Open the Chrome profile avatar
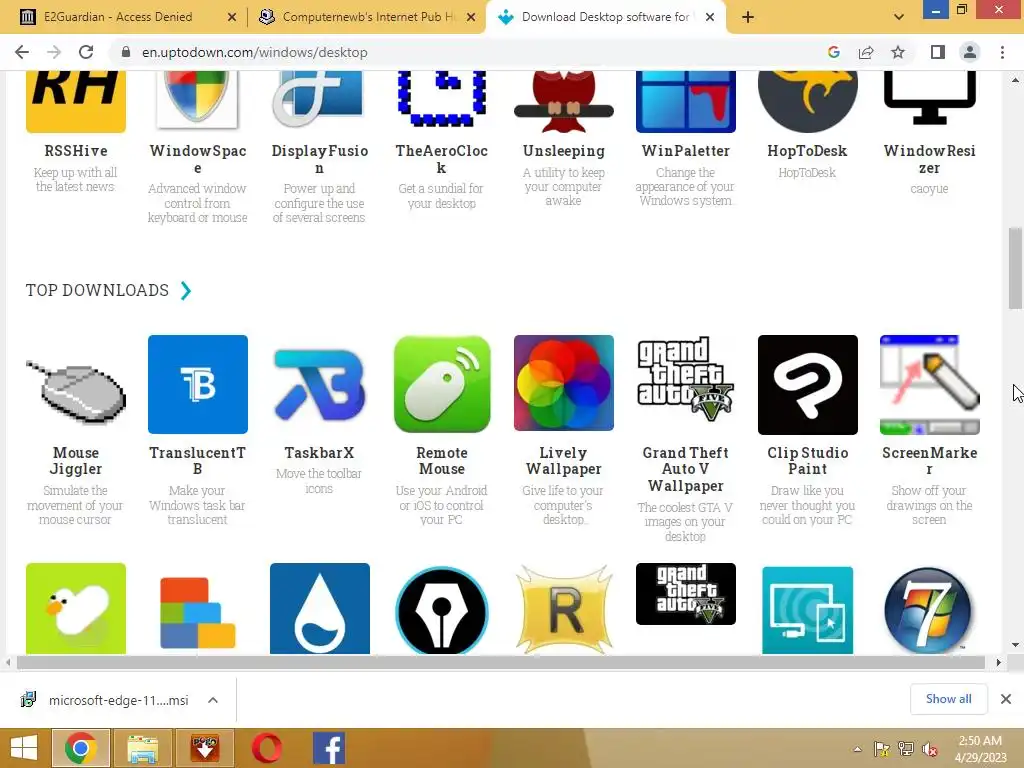This screenshot has width=1024, height=768. (x=970, y=52)
